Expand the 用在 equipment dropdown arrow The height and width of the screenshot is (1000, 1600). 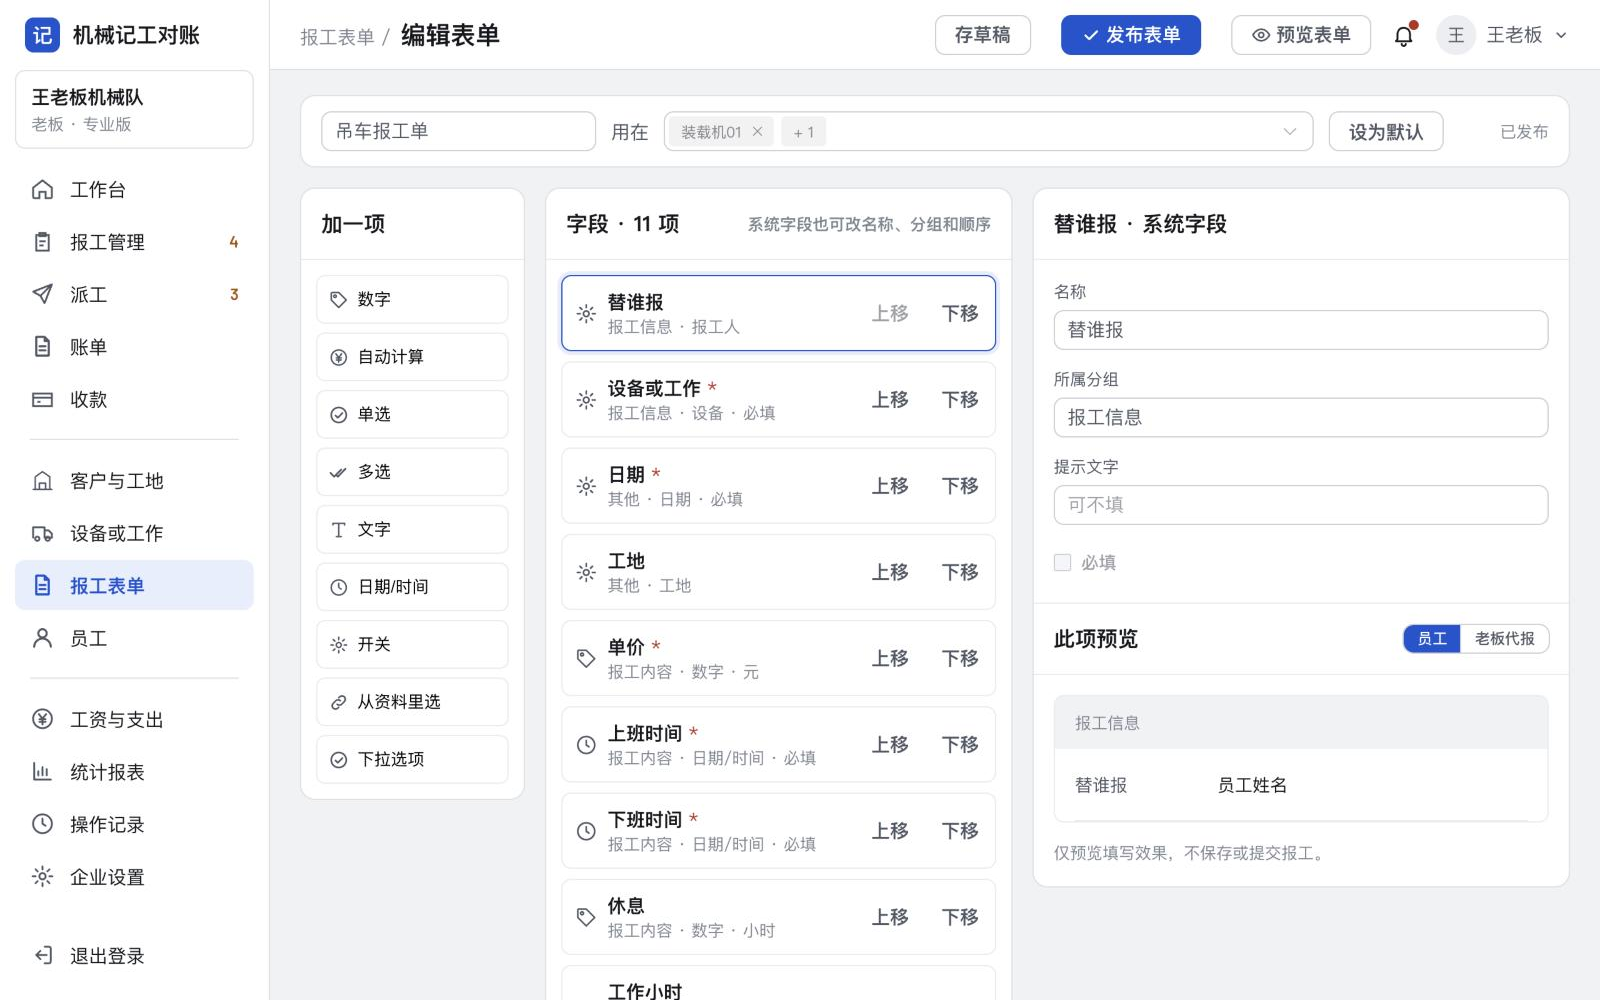(x=1289, y=131)
